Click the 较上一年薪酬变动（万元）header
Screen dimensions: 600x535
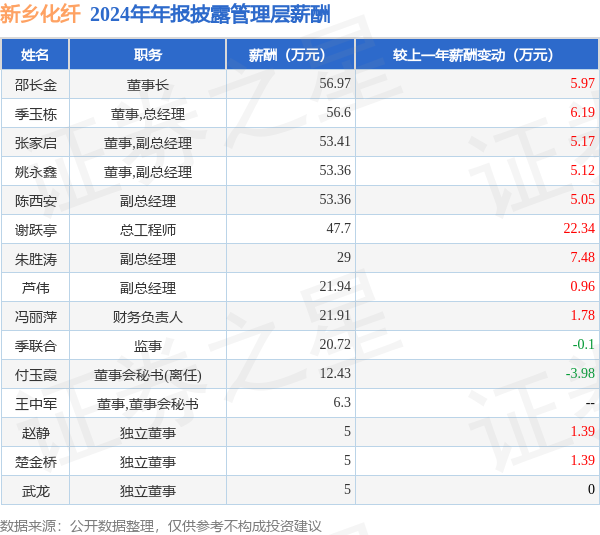click(x=477, y=55)
